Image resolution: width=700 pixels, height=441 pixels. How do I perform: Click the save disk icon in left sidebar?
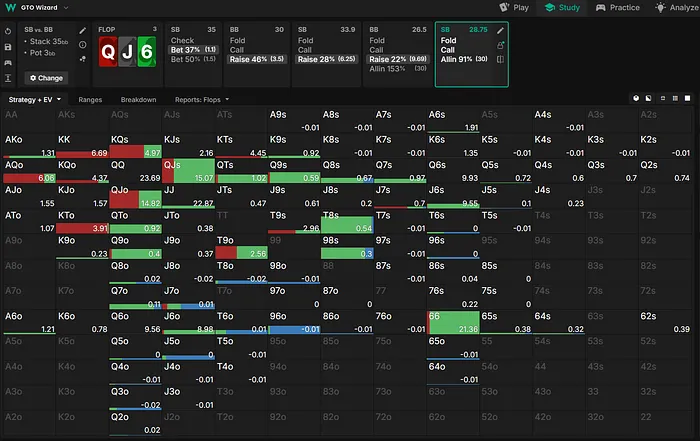coord(9,46)
